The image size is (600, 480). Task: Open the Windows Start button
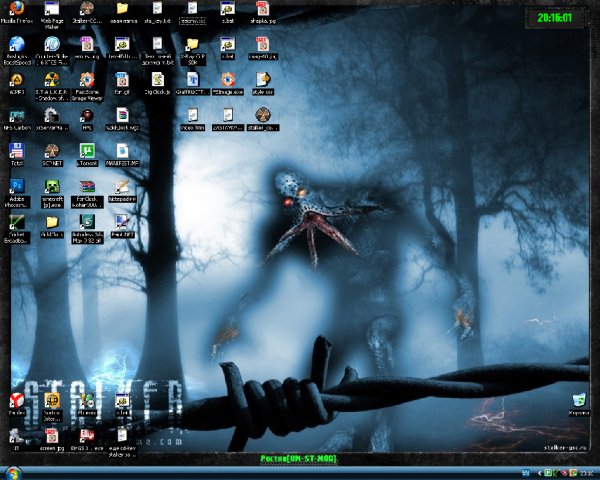(13, 473)
